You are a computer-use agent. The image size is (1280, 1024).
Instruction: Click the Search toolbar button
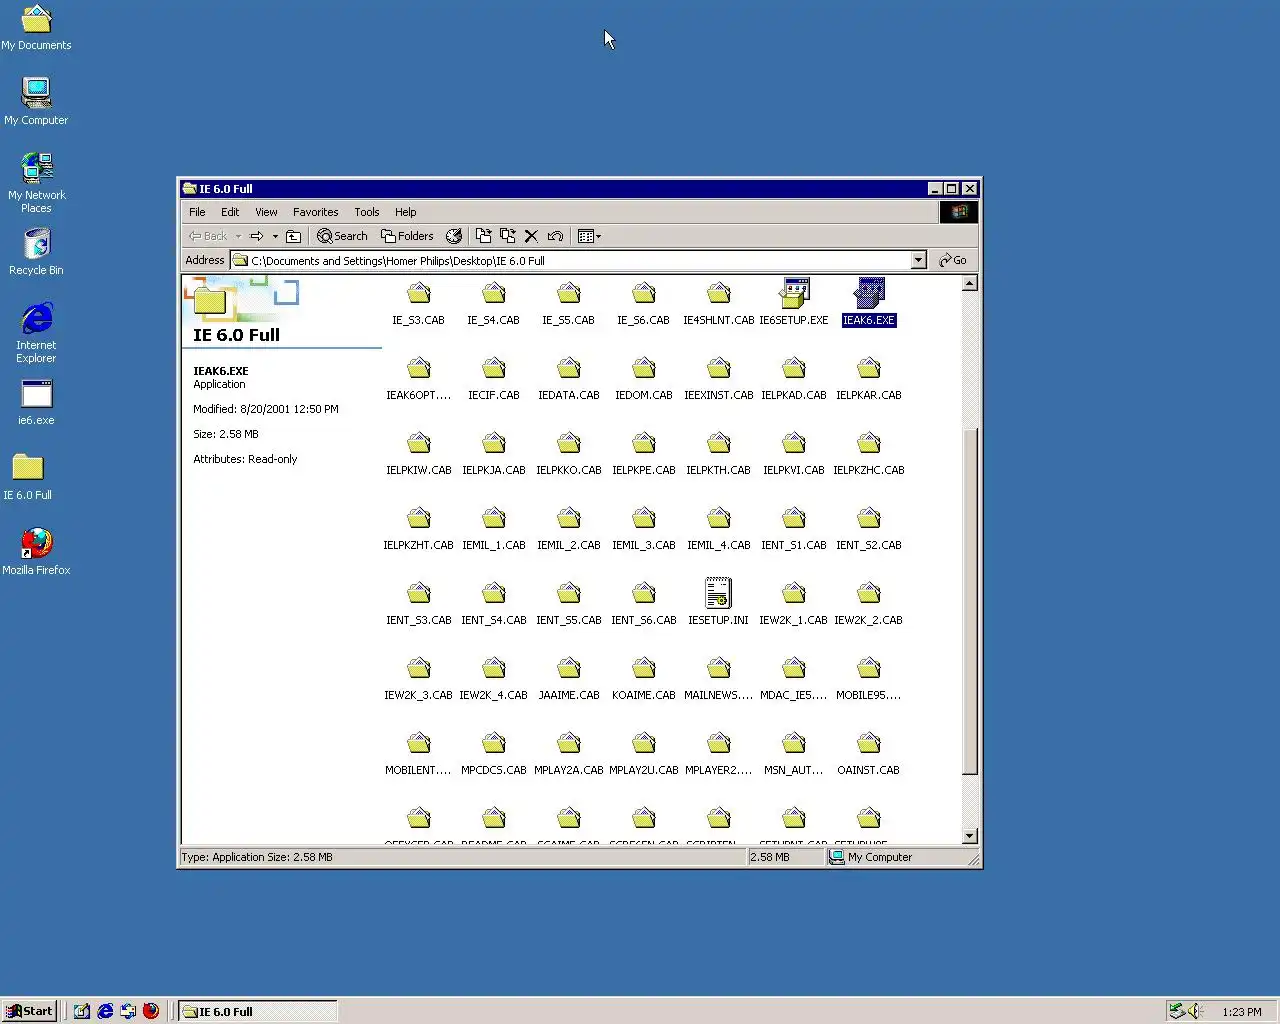click(x=342, y=236)
